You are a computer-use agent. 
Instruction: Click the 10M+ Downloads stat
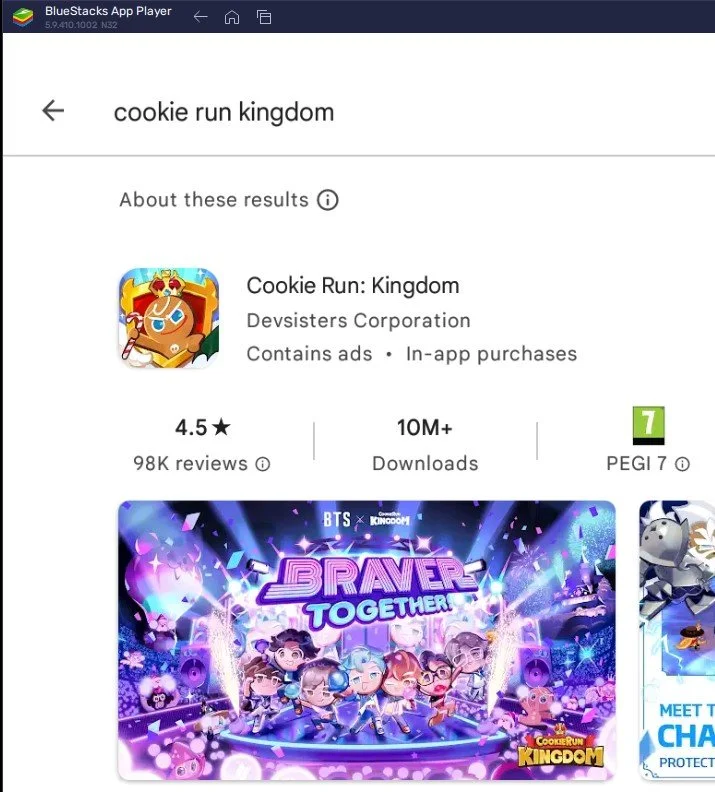tap(425, 445)
